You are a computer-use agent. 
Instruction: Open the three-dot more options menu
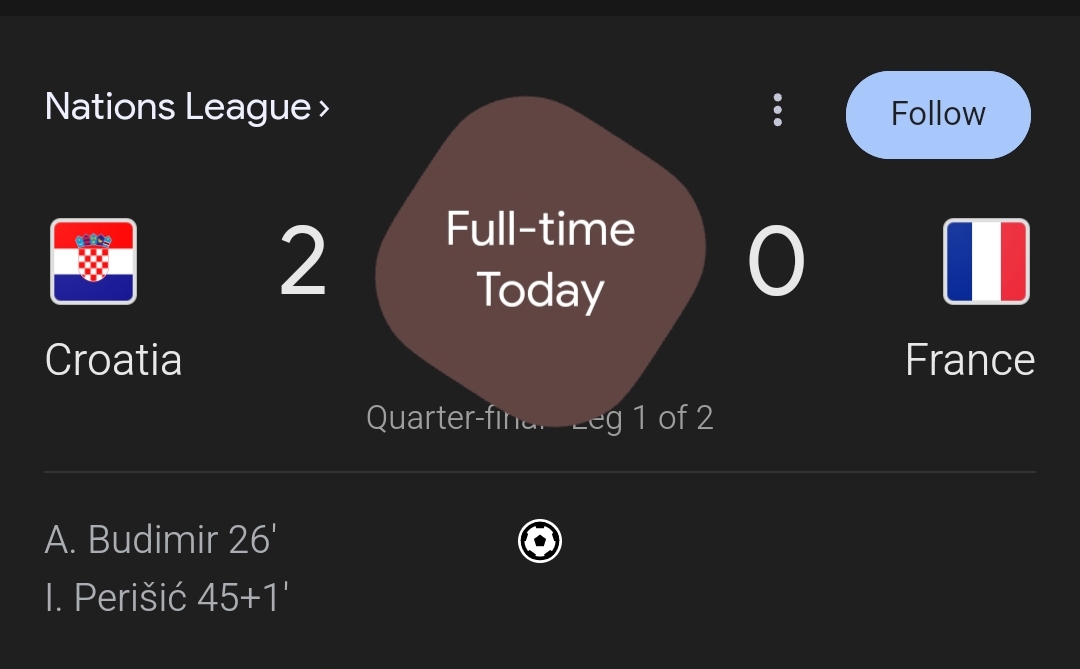(x=777, y=110)
